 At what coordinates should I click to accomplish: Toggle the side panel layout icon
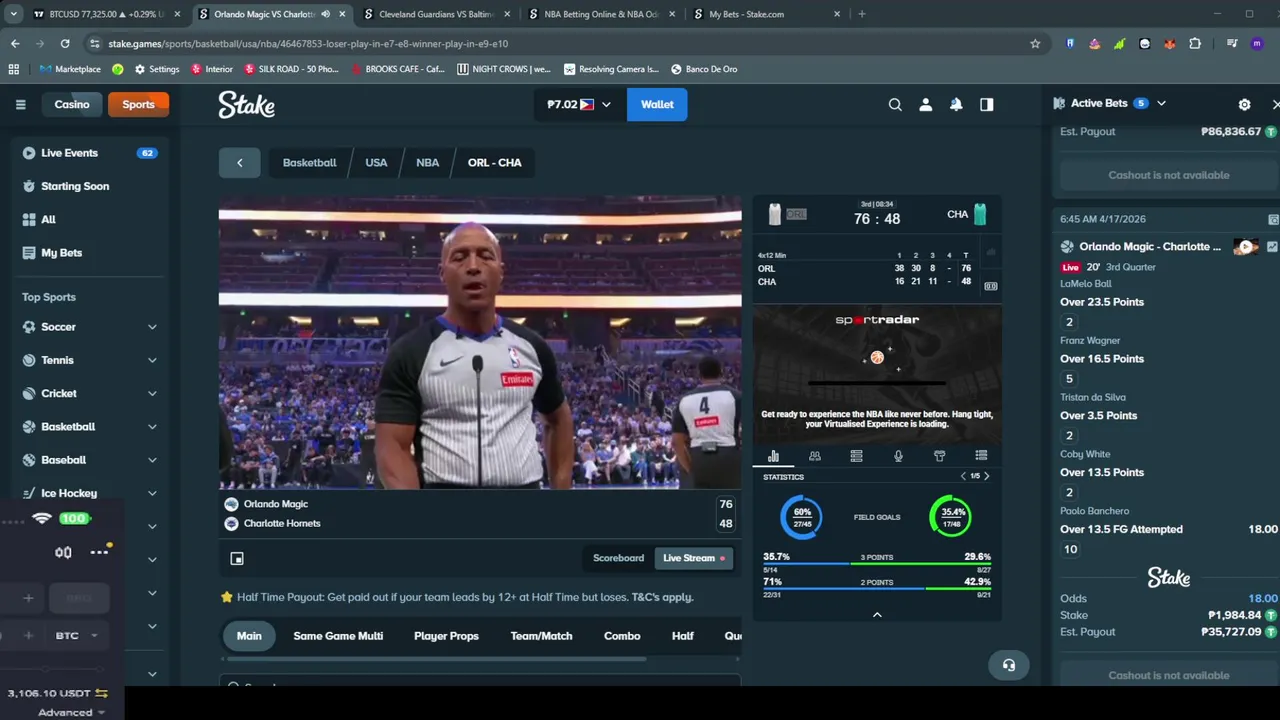[x=987, y=104]
